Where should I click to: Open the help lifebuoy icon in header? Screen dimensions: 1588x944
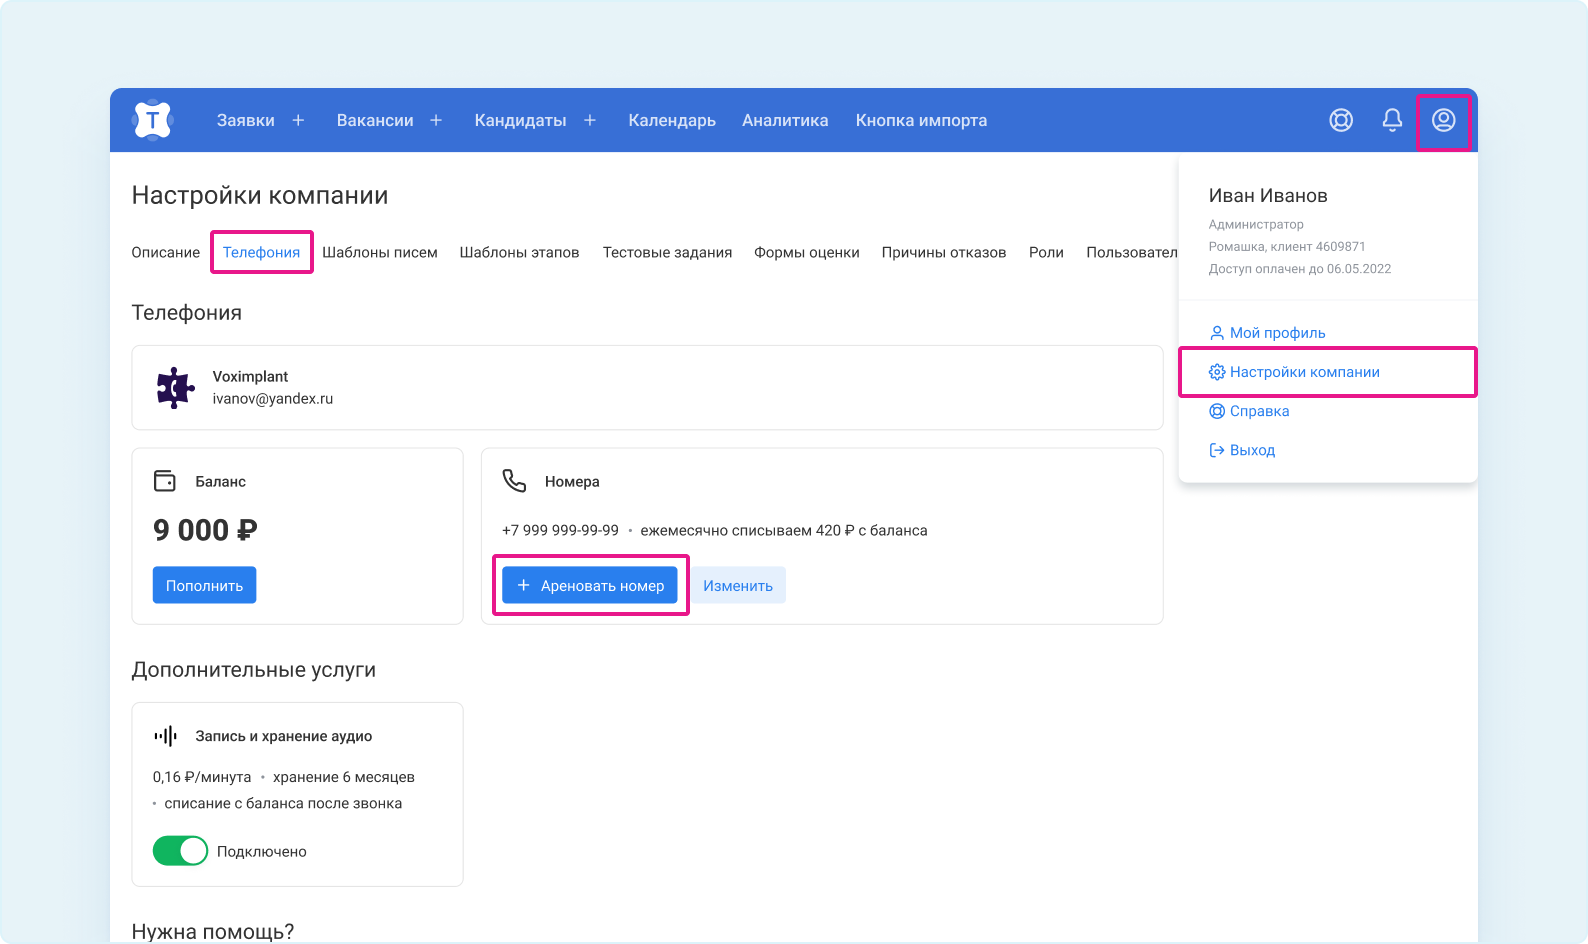(x=1341, y=120)
